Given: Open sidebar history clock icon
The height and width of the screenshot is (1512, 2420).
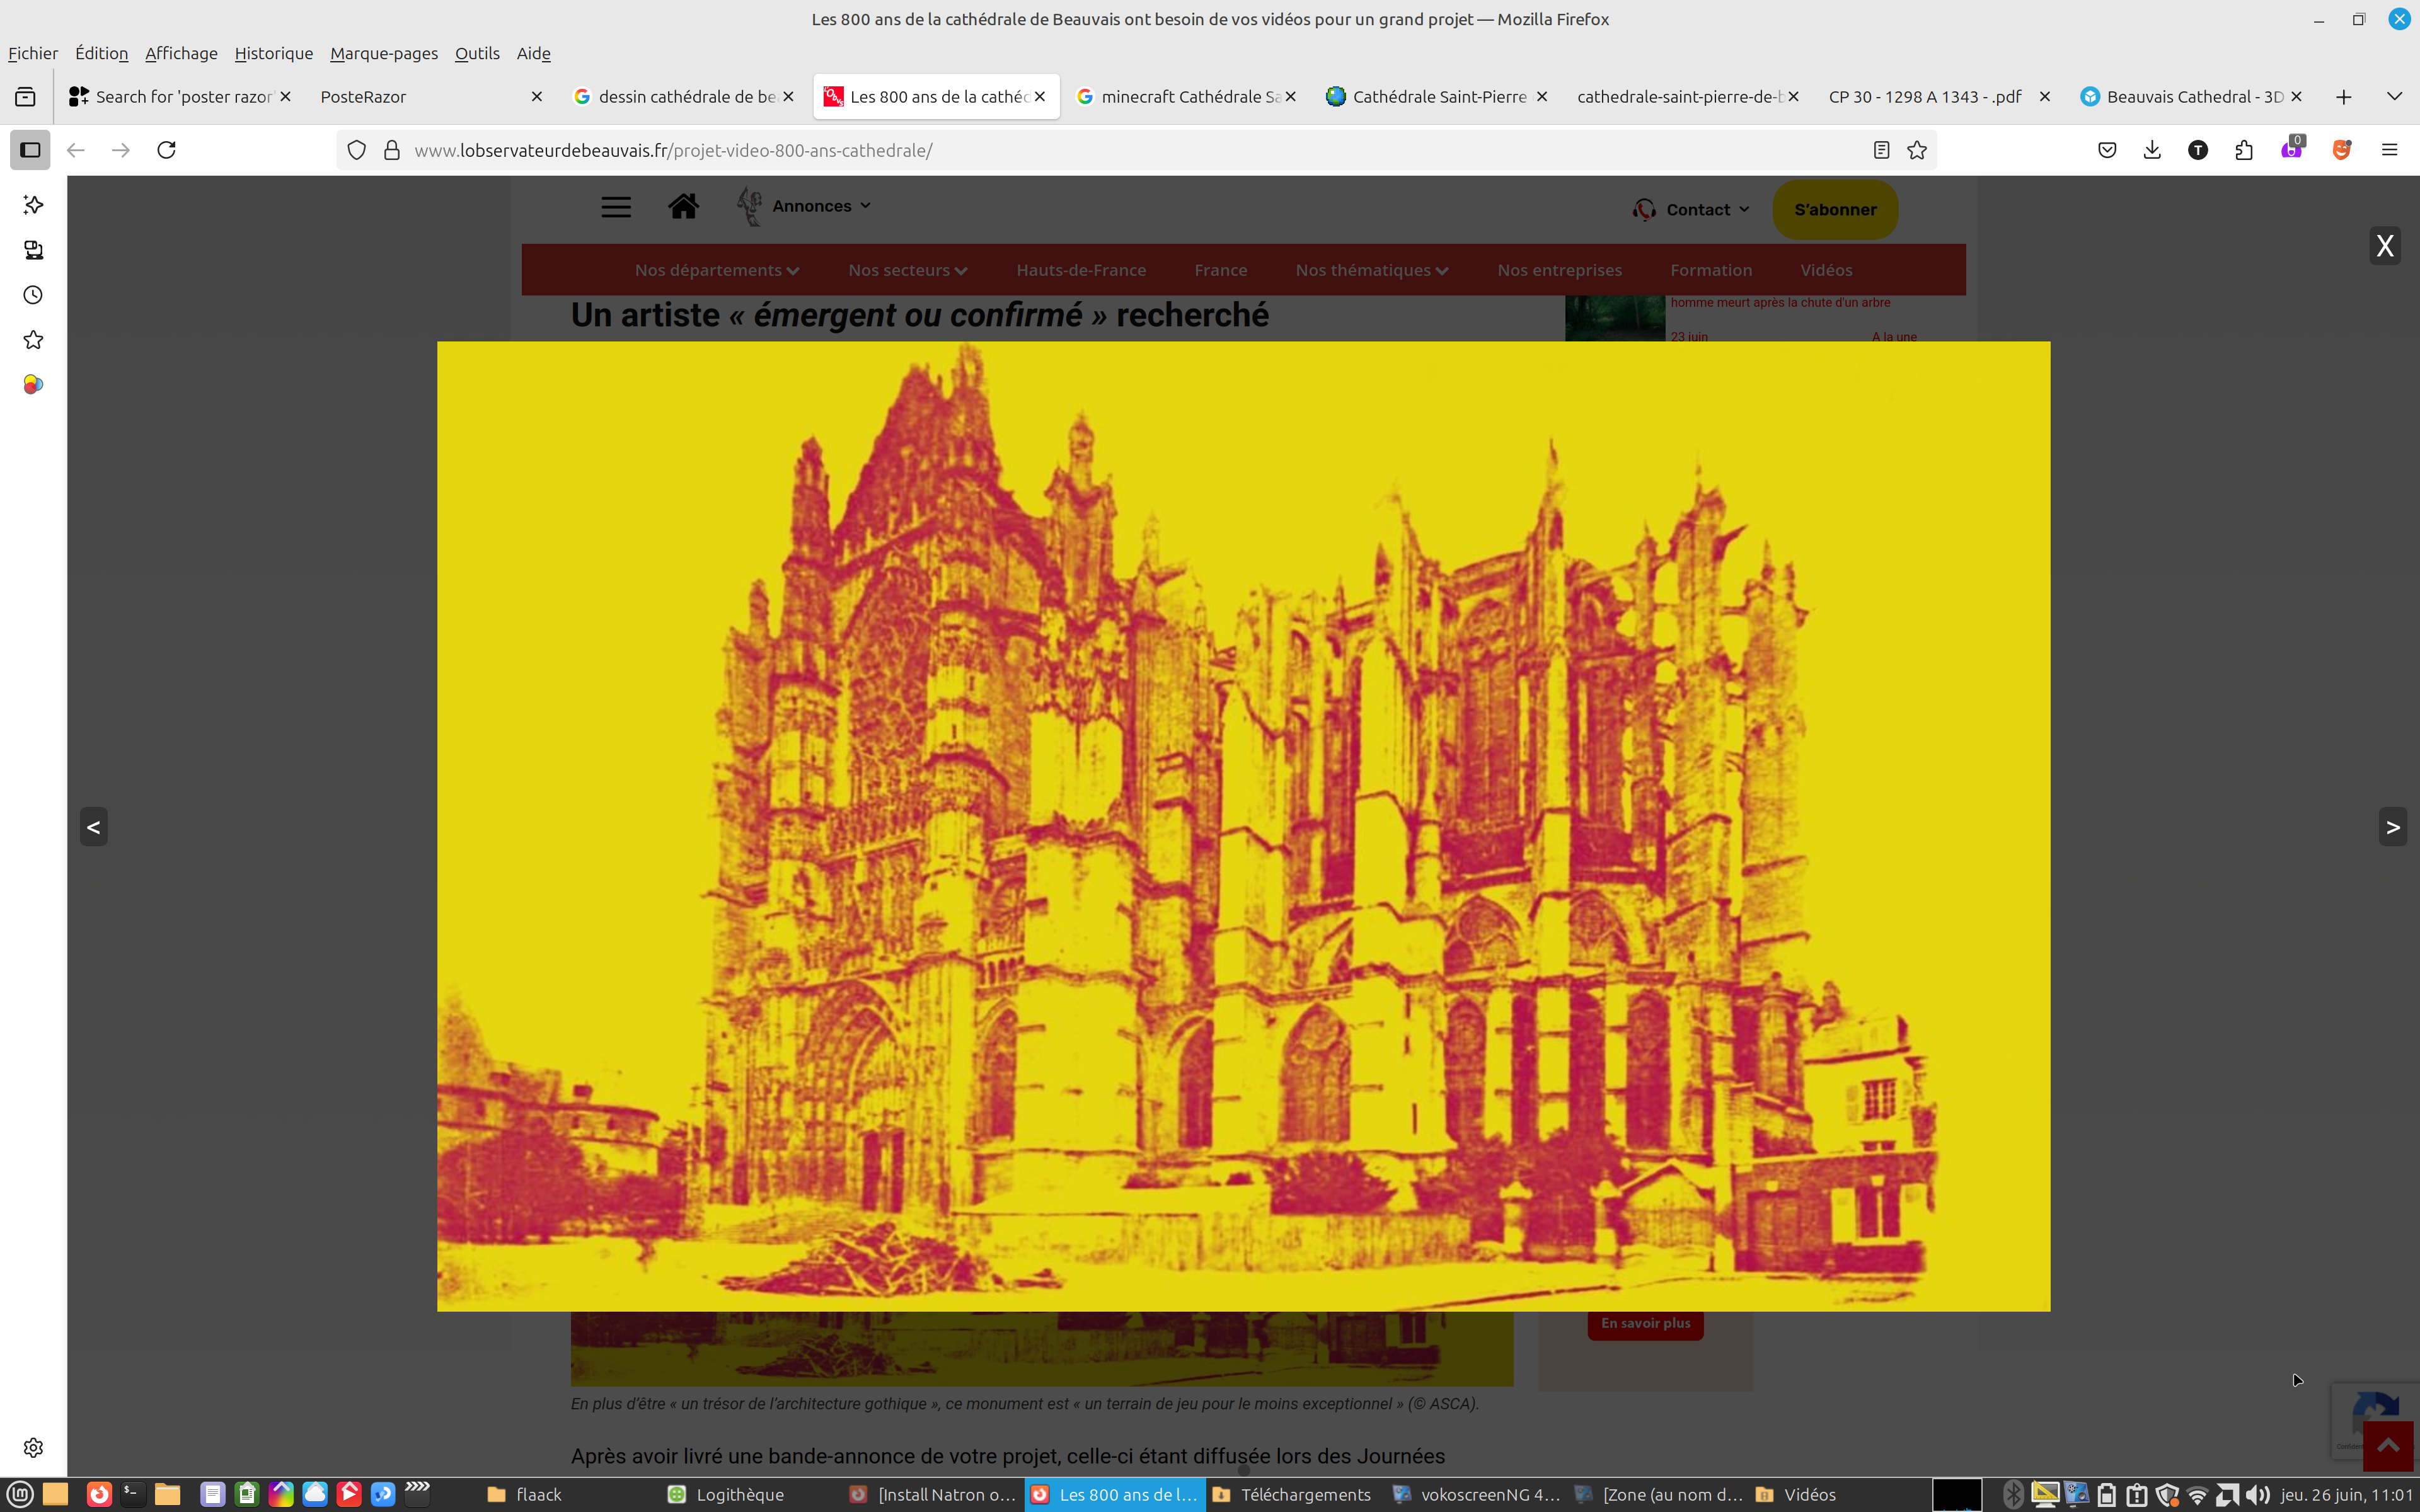Looking at the screenshot, I should [33, 295].
